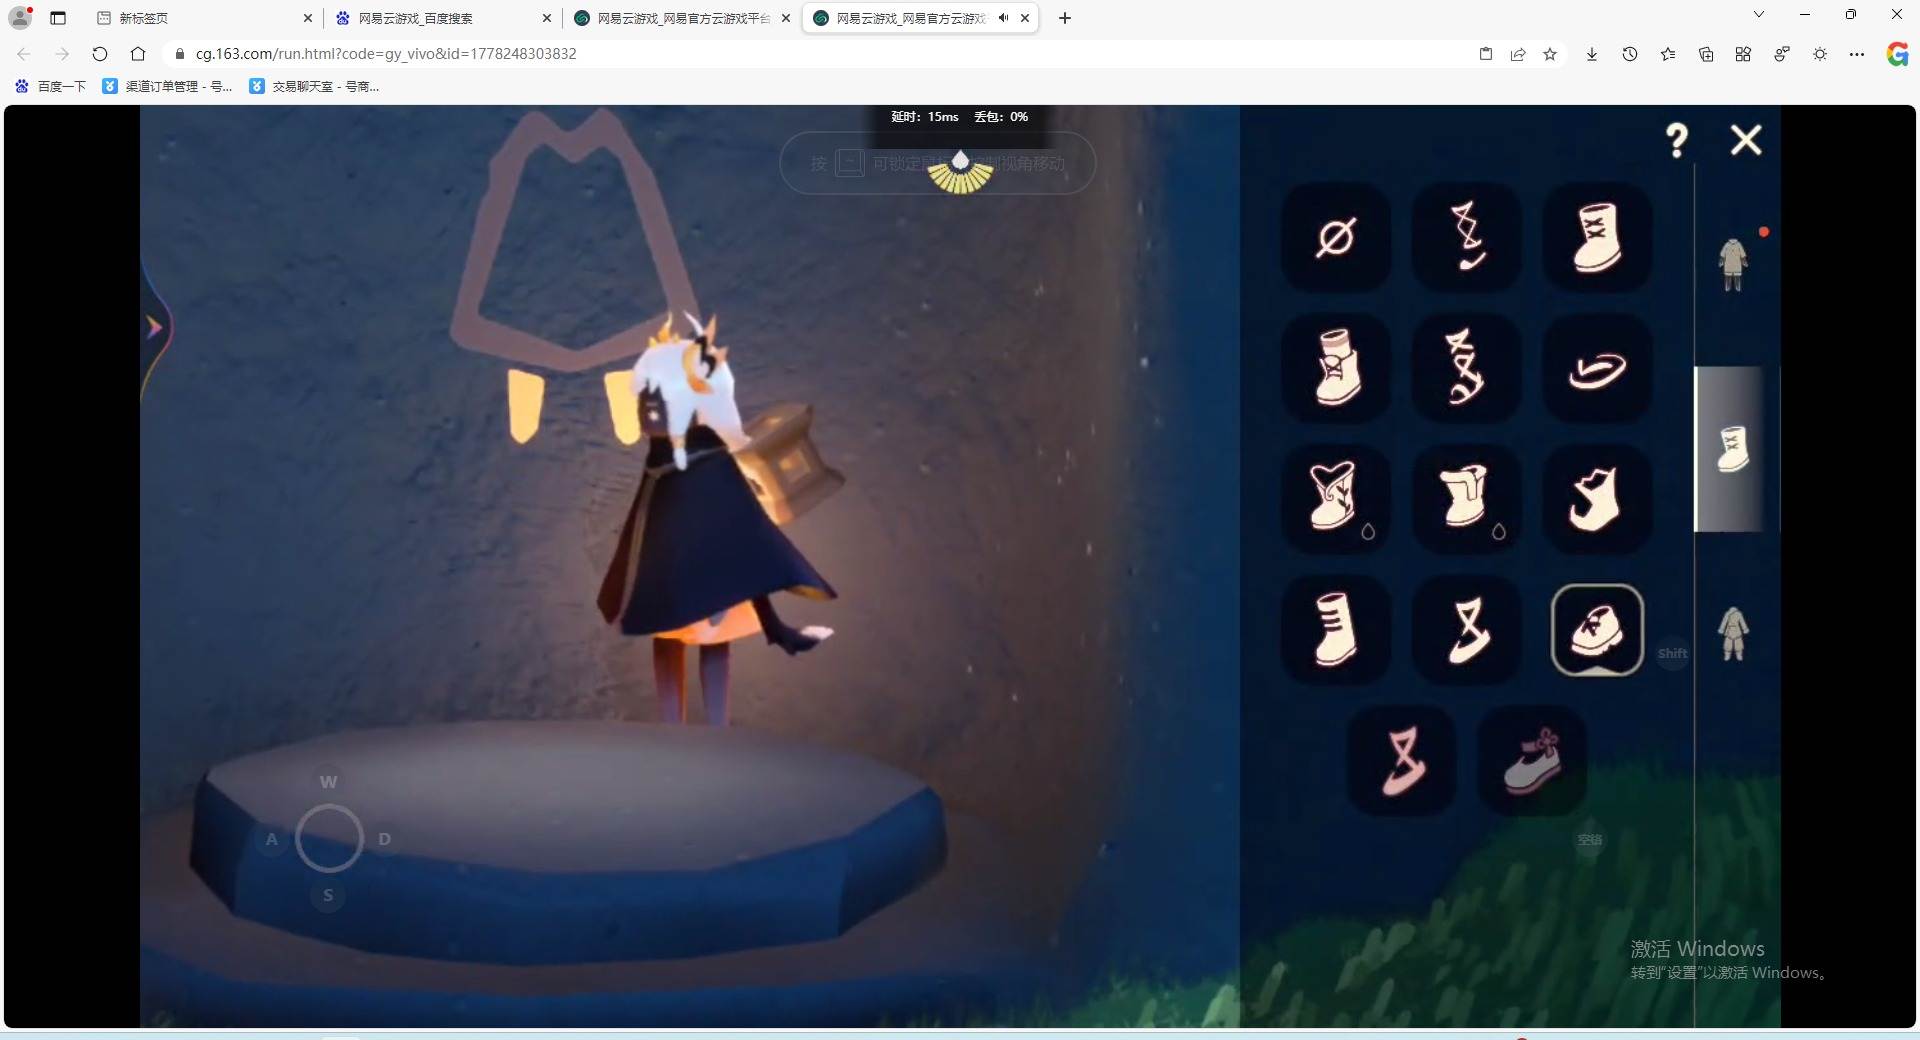The image size is (1920, 1040).
Task: Pick the flat slipper shoe
Action: pyautogui.click(x=1597, y=368)
